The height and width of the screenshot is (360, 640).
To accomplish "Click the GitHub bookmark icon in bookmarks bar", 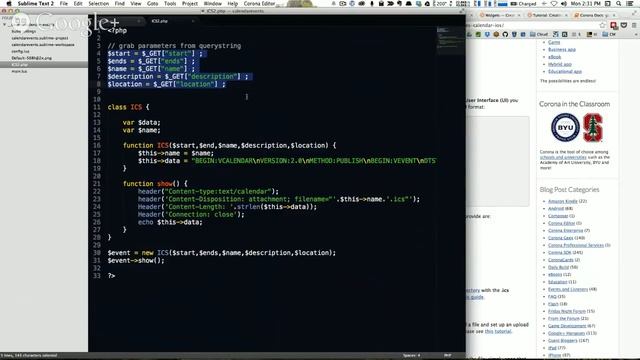I will click(x=505, y=35).
